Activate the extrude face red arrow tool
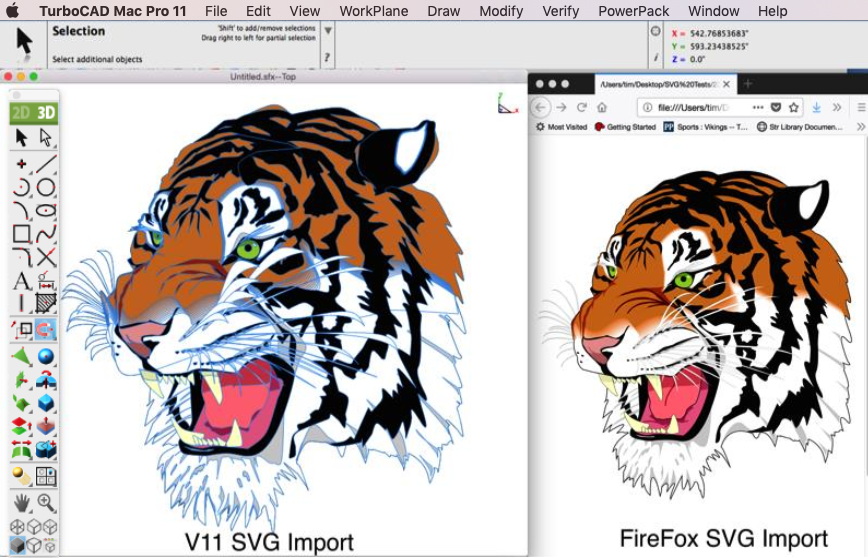The width and height of the screenshot is (868, 558). pos(45,426)
